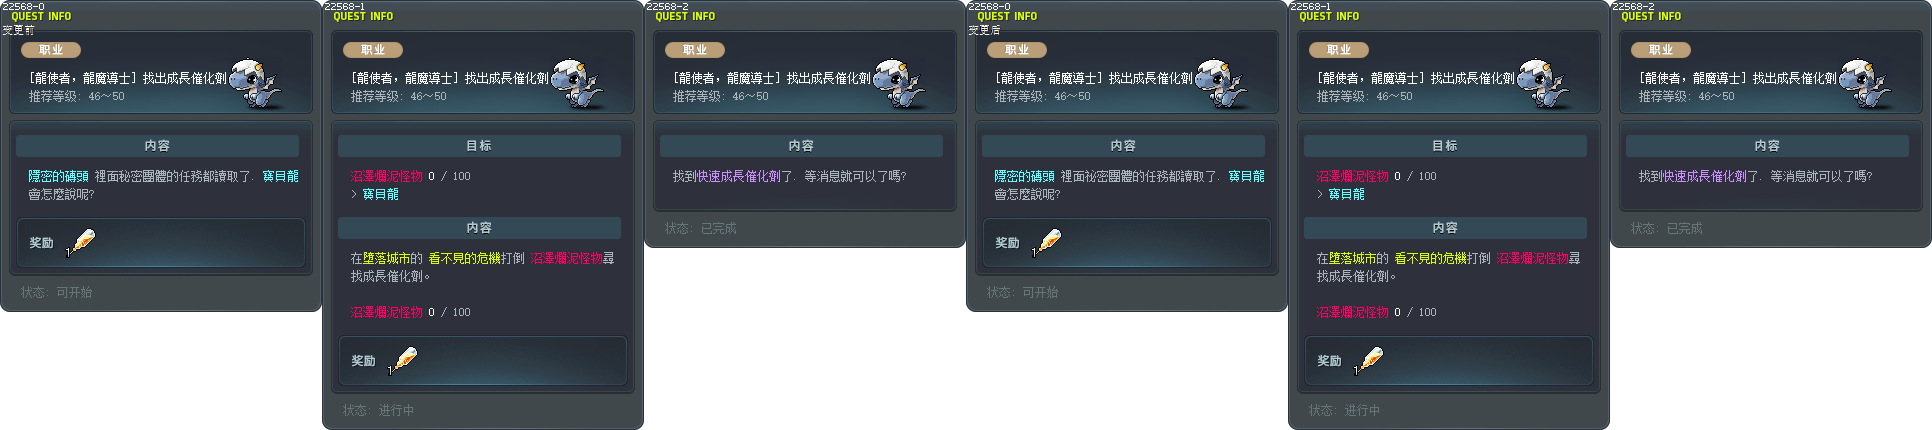
Task: Expand the > 寶貝龍 entry in the leftmost 目标 section
Action: pos(375,194)
